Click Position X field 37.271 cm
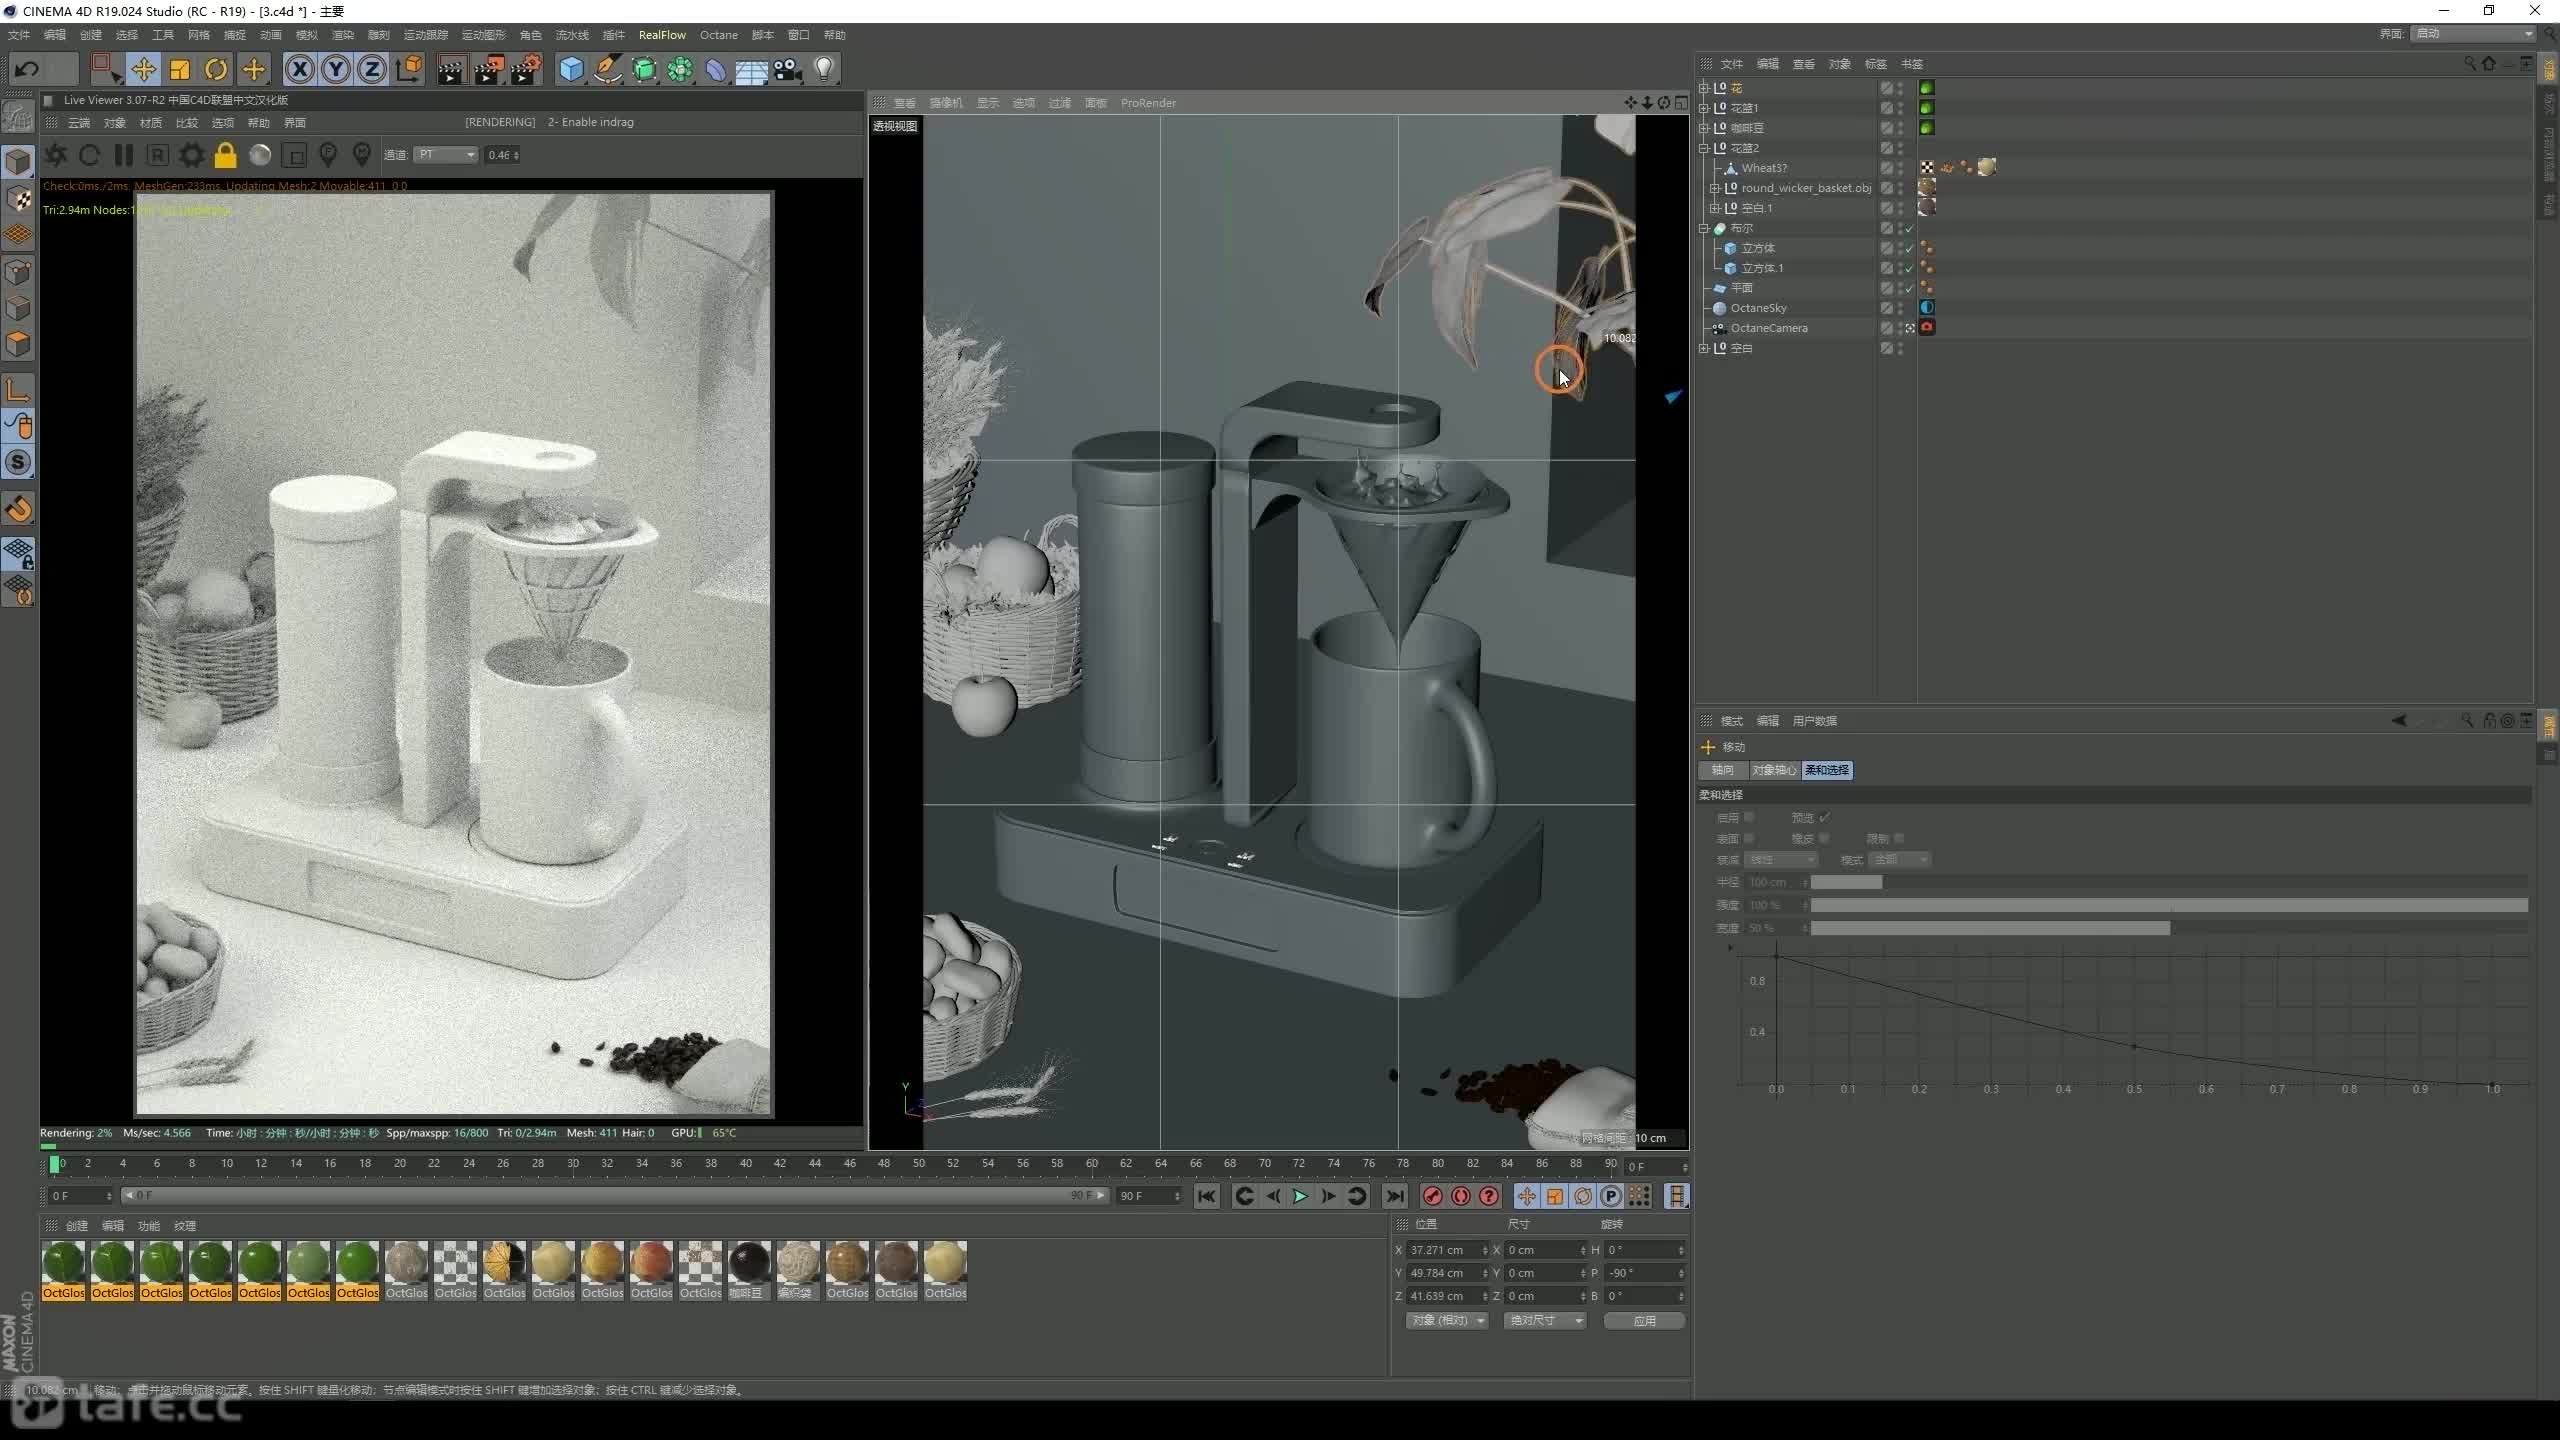2560x1440 pixels. (x=1447, y=1250)
